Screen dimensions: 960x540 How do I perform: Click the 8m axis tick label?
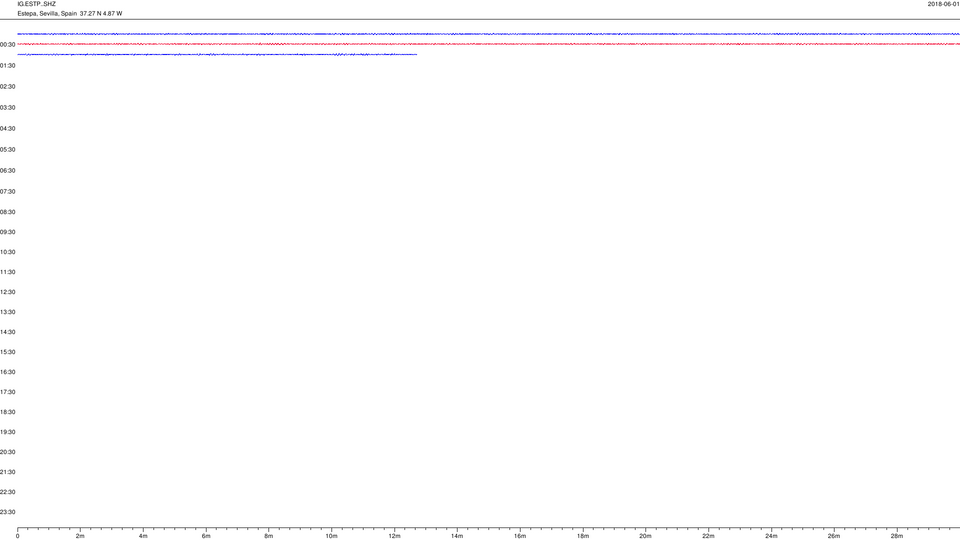pyautogui.click(x=268, y=536)
